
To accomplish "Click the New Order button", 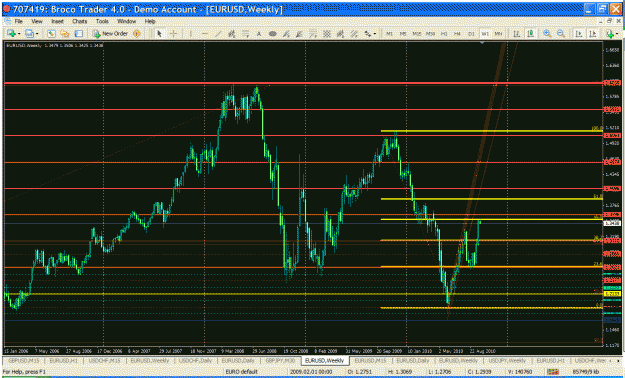I will coord(110,34).
